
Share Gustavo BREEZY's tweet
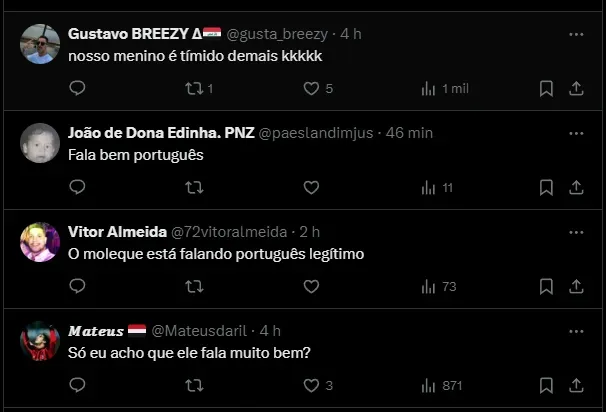pyautogui.click(x=576, y=89)
